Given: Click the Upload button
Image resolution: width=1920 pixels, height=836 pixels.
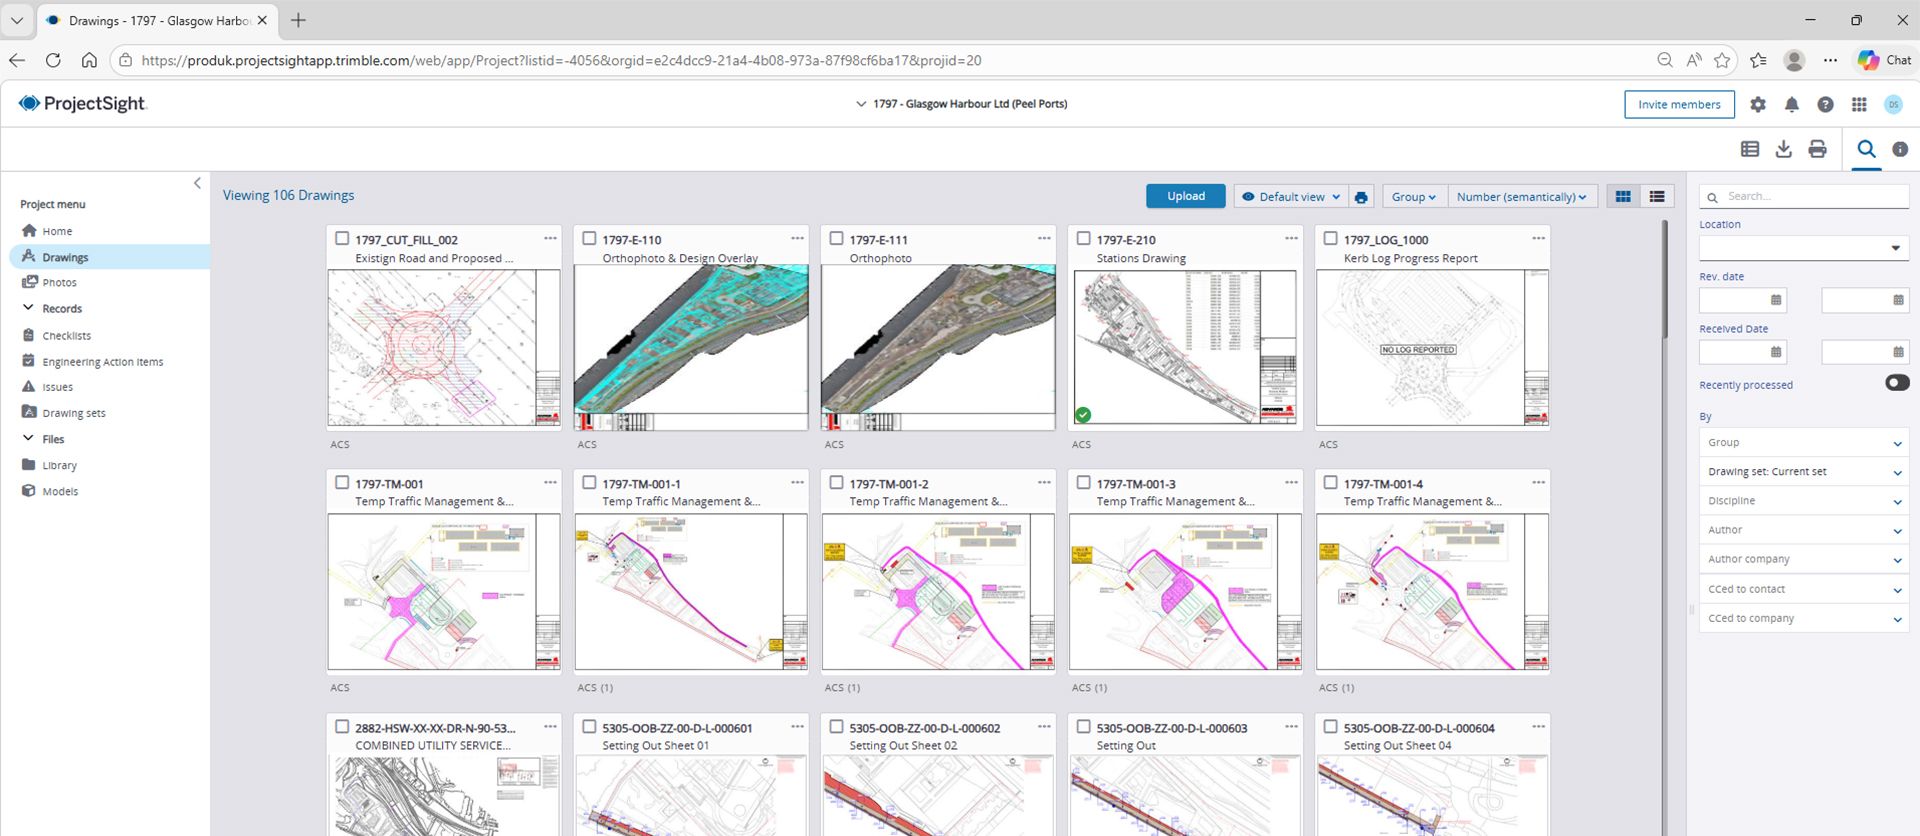Looking at the screenshot, I should pyautogui.click(x=1186, y=196).
